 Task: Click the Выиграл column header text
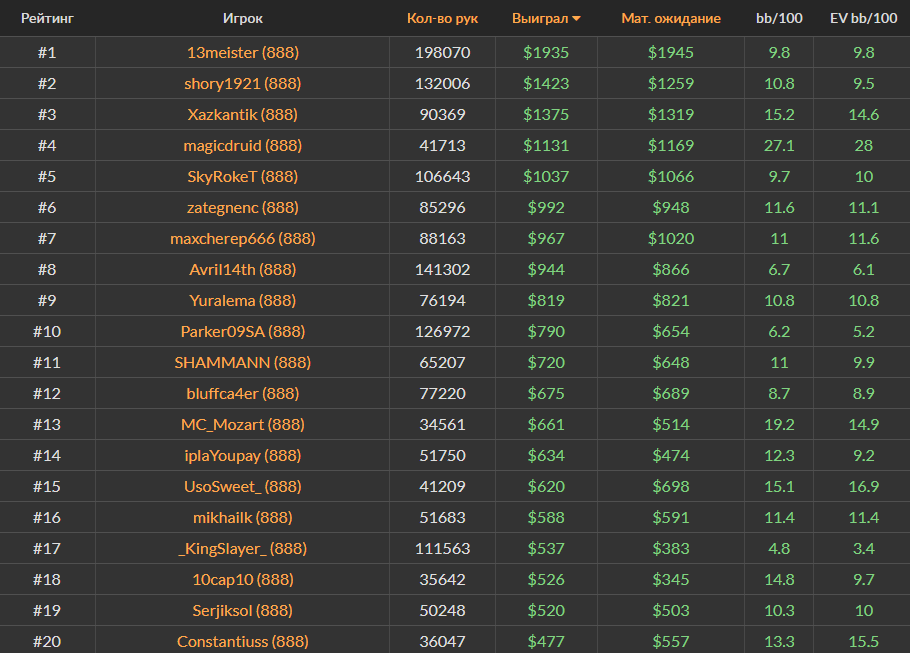pyautogui.click(x=539, y=18)
